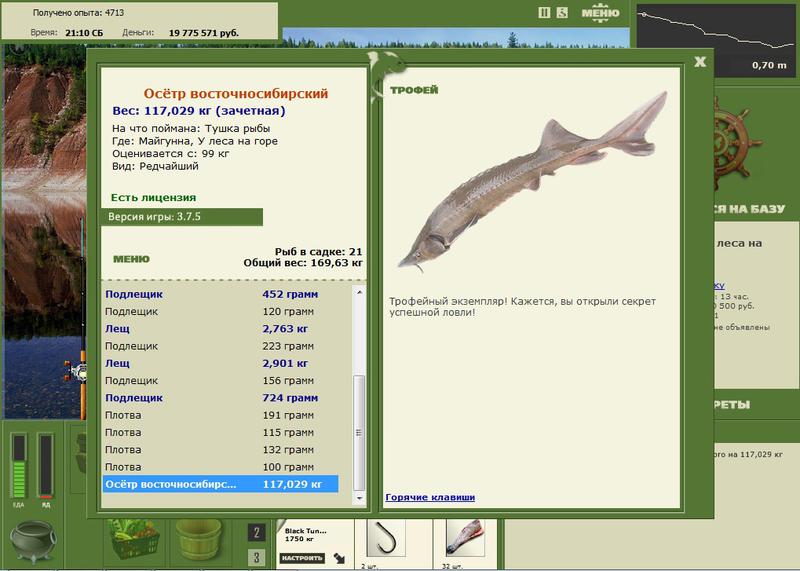Viewport: 800px width, 571px height.
Task: Switch to tackle slot 2
Action: [x=257, y=533]
